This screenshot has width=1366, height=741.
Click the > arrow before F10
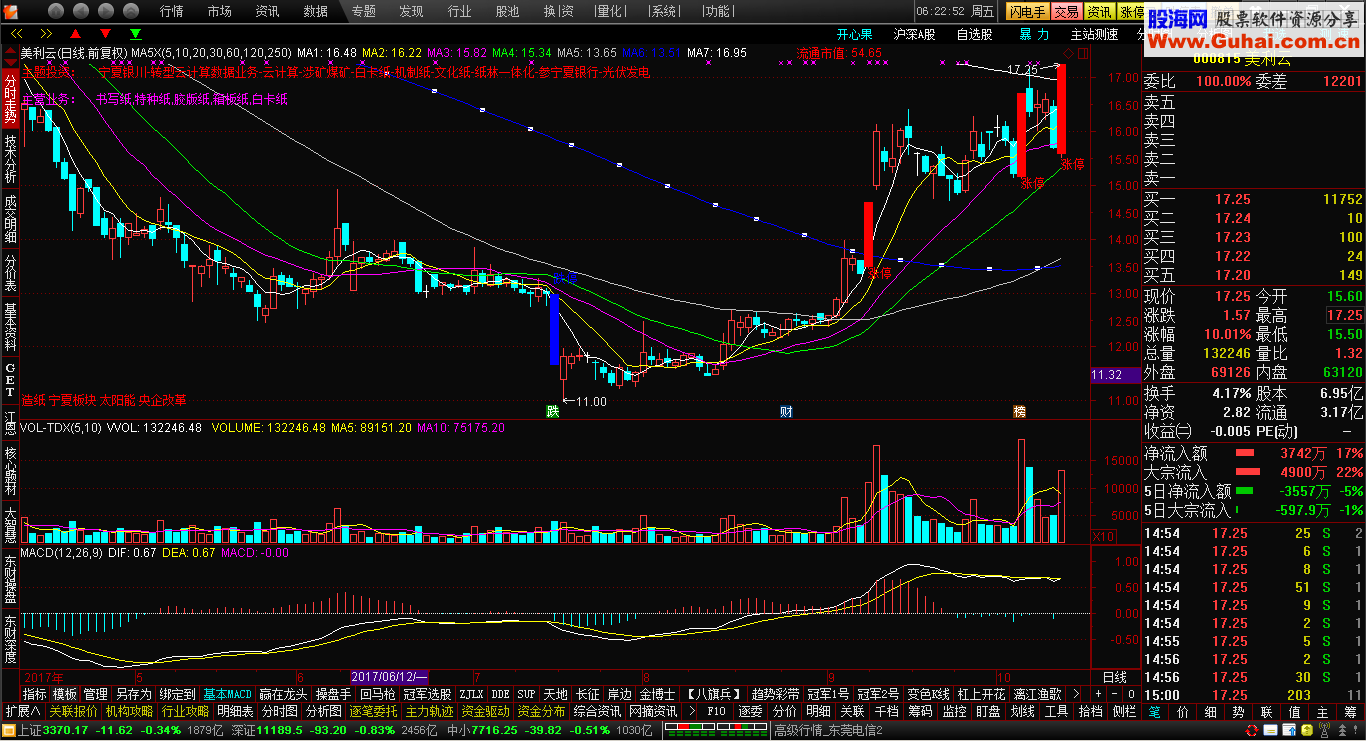(x=694, y=712)
